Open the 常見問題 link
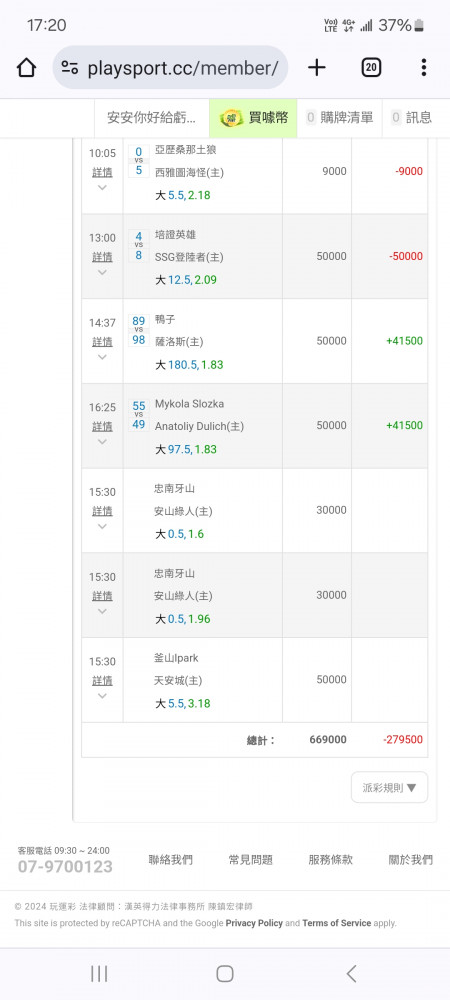450x1000 pixels. tap(250, 860)
